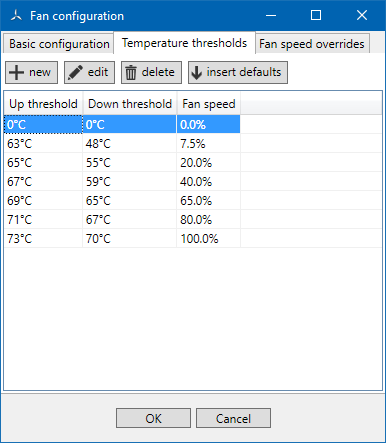Sort by Up threshold column header

pos(43,104)
